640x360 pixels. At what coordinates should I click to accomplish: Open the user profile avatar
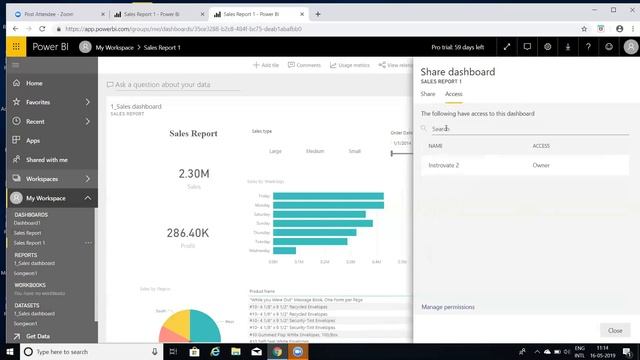631,47
